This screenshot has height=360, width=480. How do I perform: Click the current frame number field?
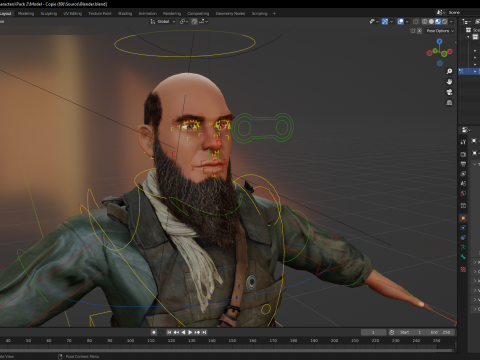(374, 332)
